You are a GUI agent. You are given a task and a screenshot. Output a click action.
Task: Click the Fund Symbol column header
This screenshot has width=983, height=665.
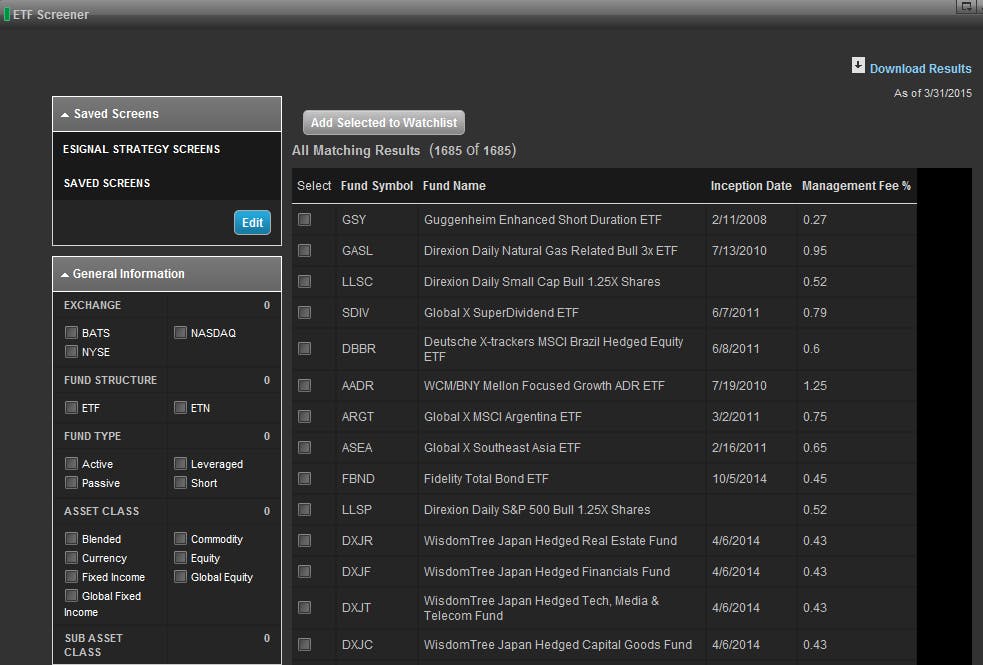376,186
